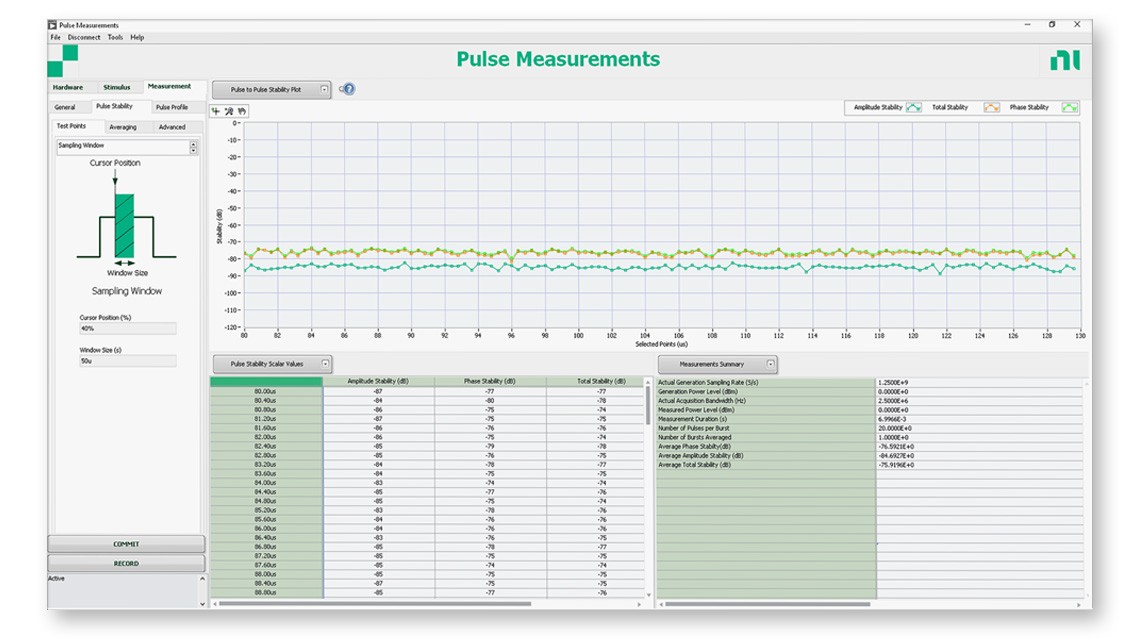
Task: Click the status box scroll down arrow
Action: tap(202, 603)
